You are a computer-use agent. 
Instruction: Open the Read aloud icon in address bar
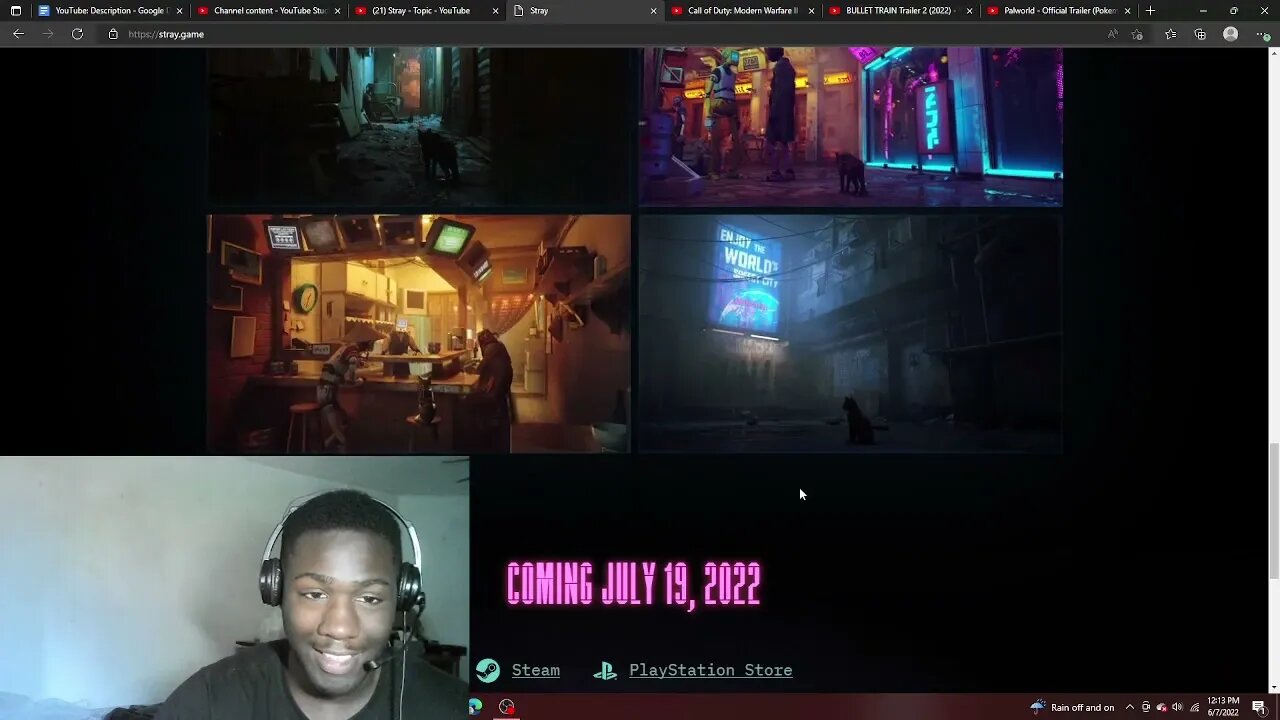[x=1113, y=34]
